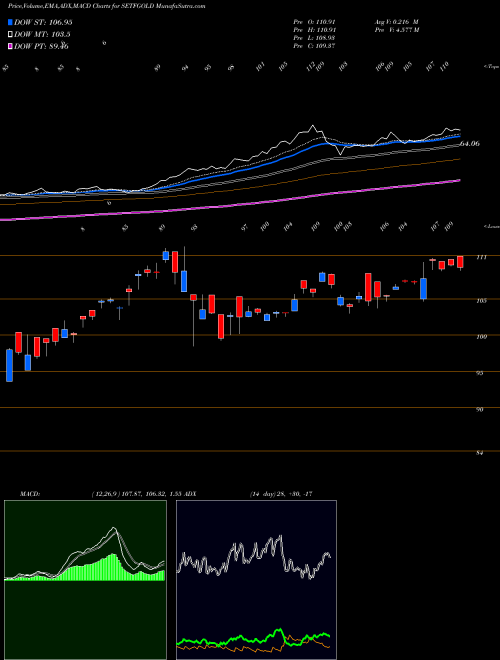This screenshot has width=500, height=660.
Task: Click the blue DOW ST legend swatch
Action: (11, 23)
